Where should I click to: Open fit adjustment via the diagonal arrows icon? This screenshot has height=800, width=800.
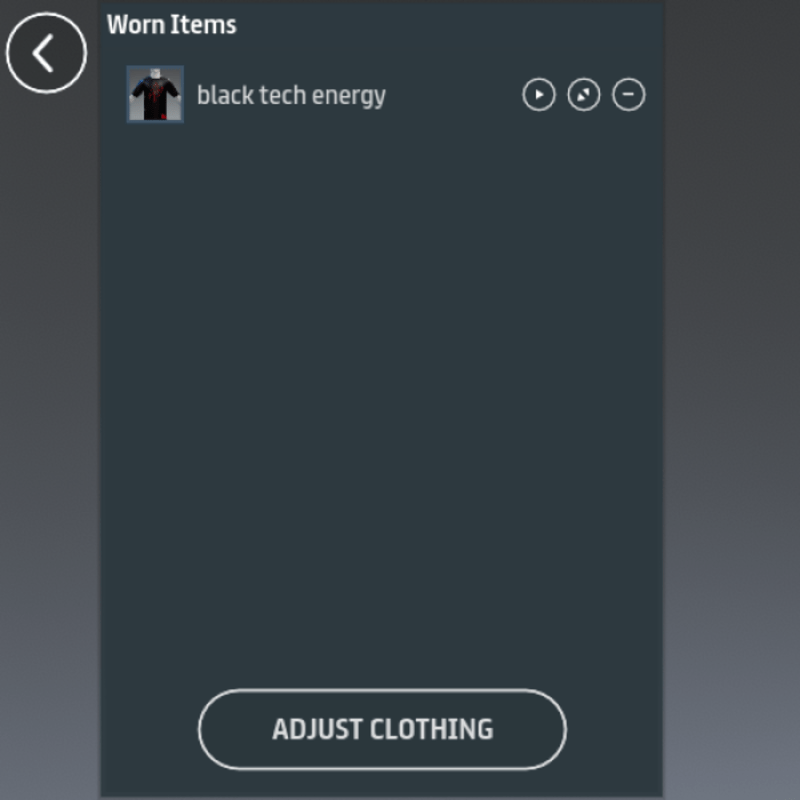pos(584,94)
